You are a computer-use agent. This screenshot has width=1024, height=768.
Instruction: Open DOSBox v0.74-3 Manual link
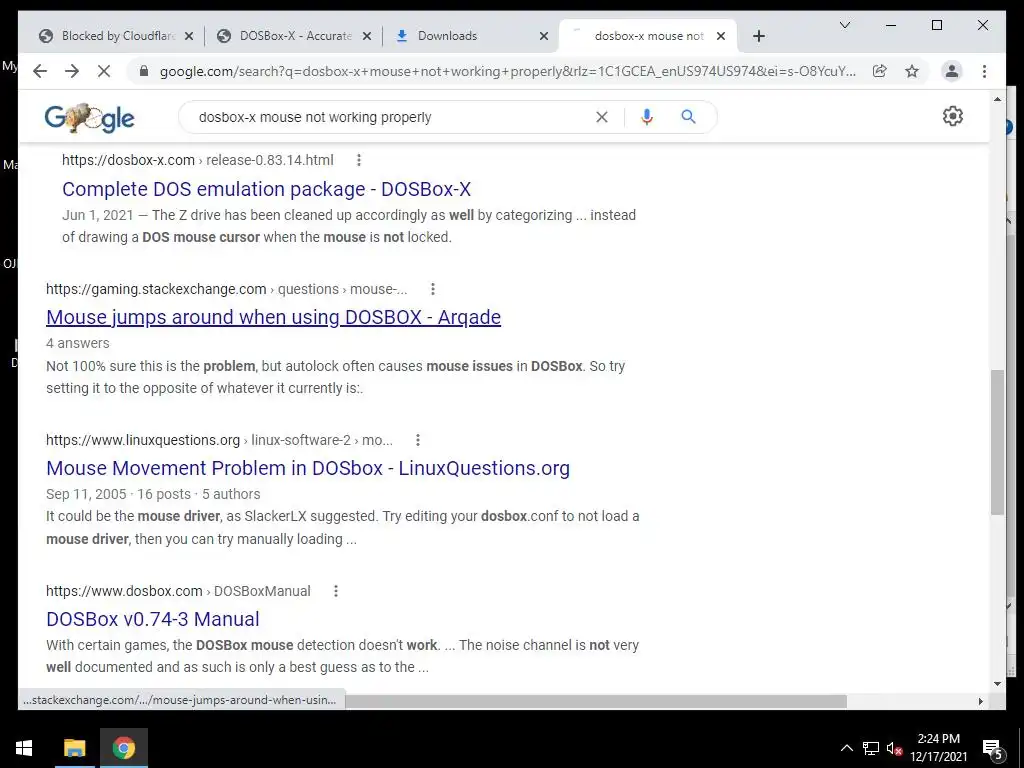click(x=153, y=619)
